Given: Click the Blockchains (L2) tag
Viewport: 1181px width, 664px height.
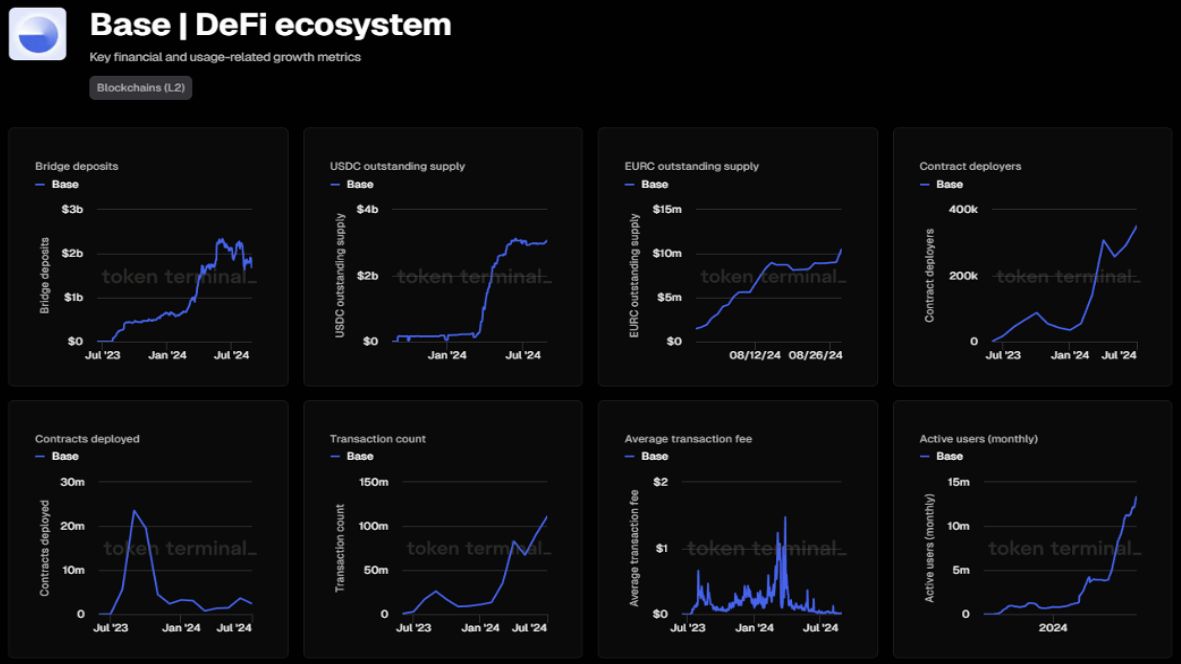Looking at the screenshot, I should [141, 87].
